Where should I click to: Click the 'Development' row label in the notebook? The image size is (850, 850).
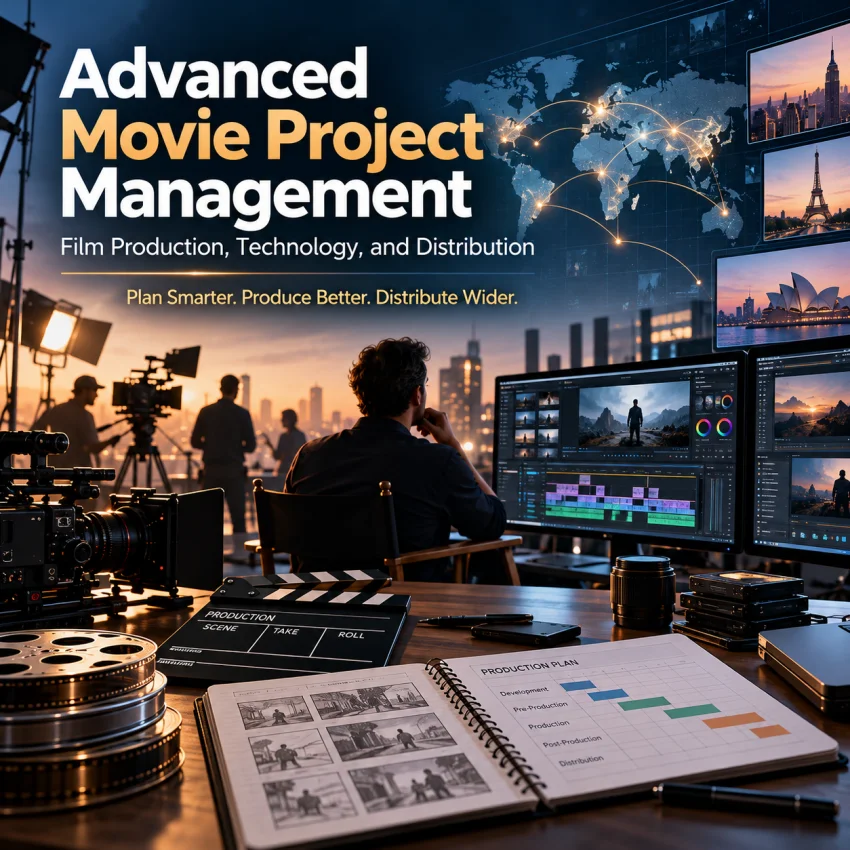524,692
